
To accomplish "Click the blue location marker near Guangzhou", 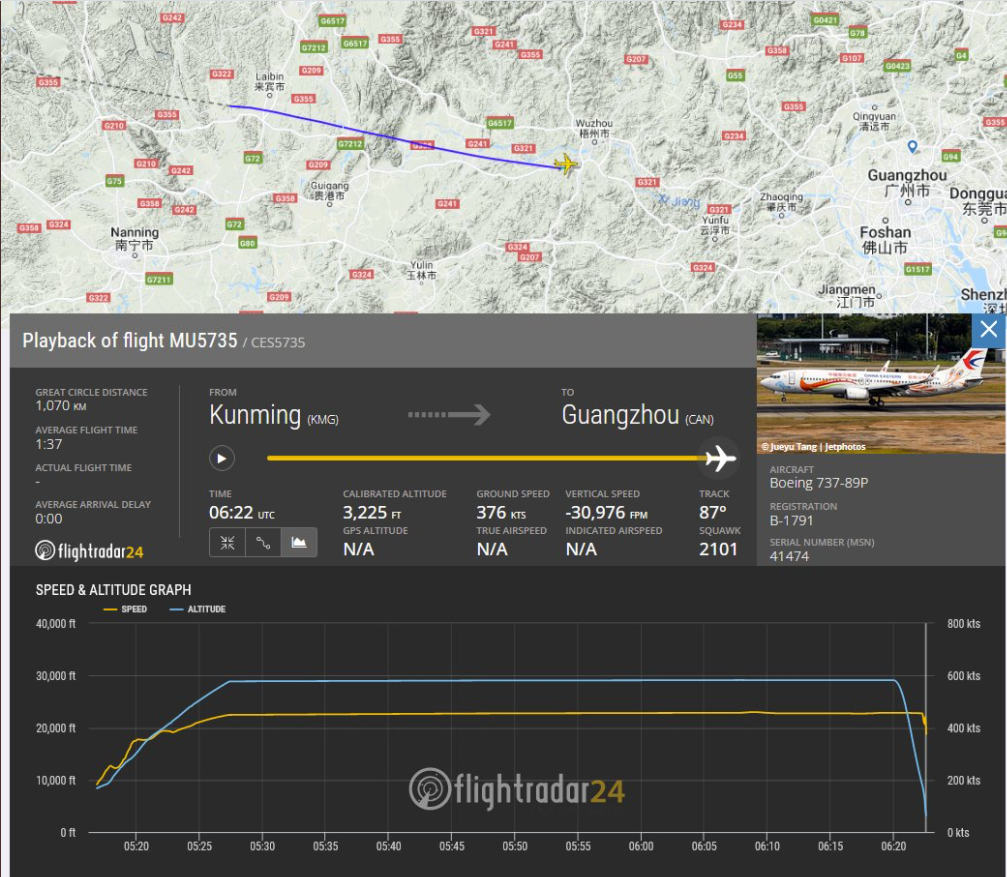I will [x=913, y=147].
